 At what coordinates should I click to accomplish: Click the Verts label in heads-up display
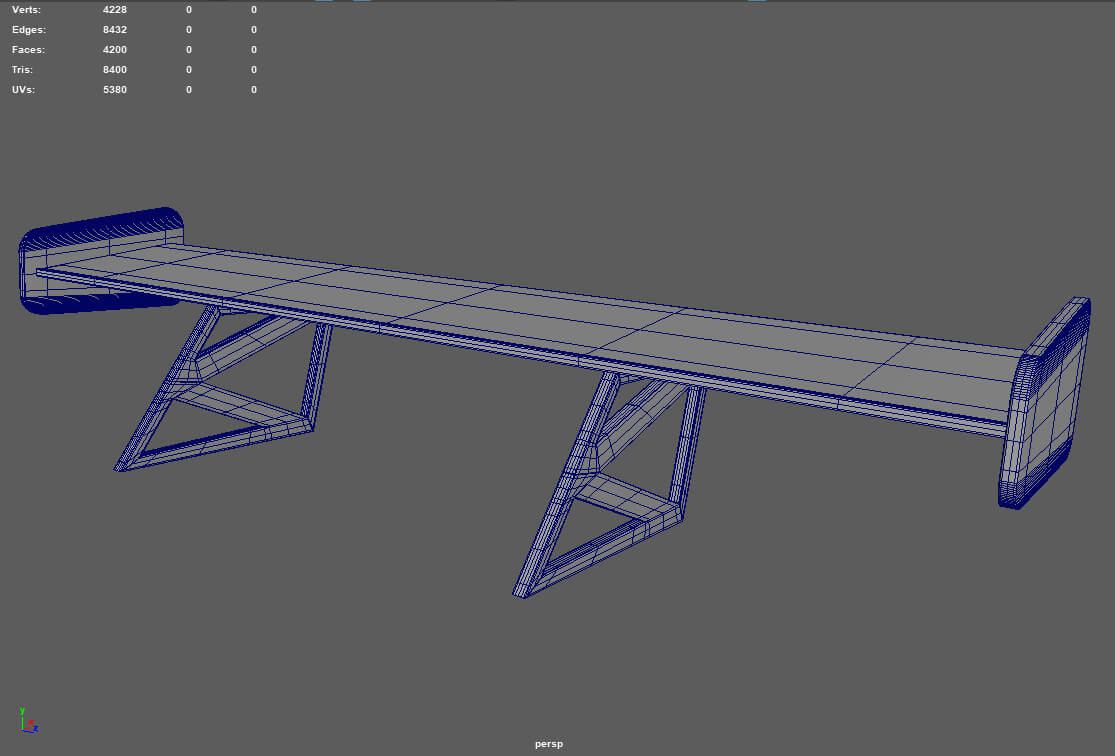pos(27,9)
